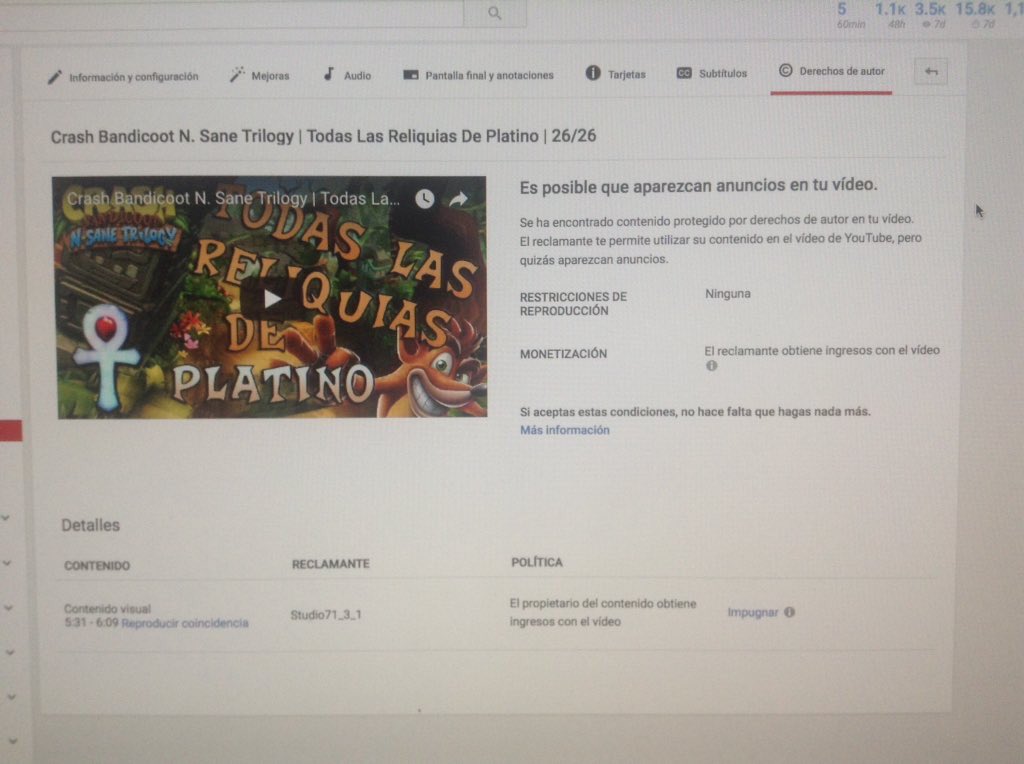Click the Contenido visual text
The image size is (1024, 764).
107,609
